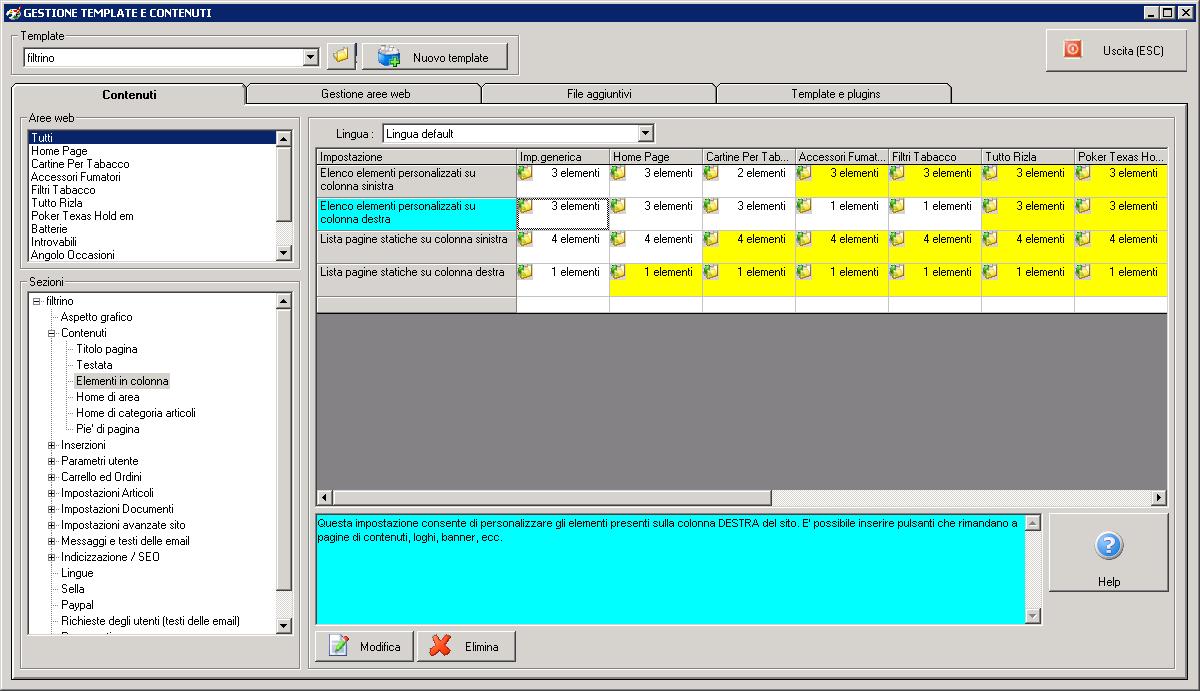Click icon in Cartine Per Tab cell, elementi destra row

click(x=711, y=206)
